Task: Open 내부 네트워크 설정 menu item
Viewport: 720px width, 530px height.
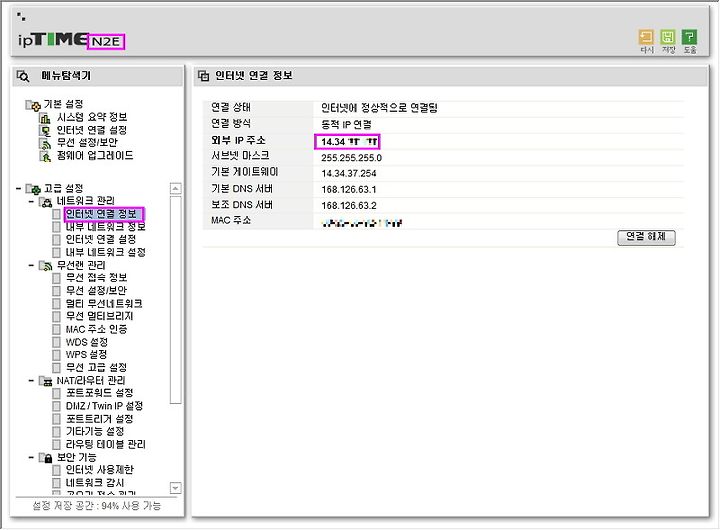Action: [x=106, y=253]
